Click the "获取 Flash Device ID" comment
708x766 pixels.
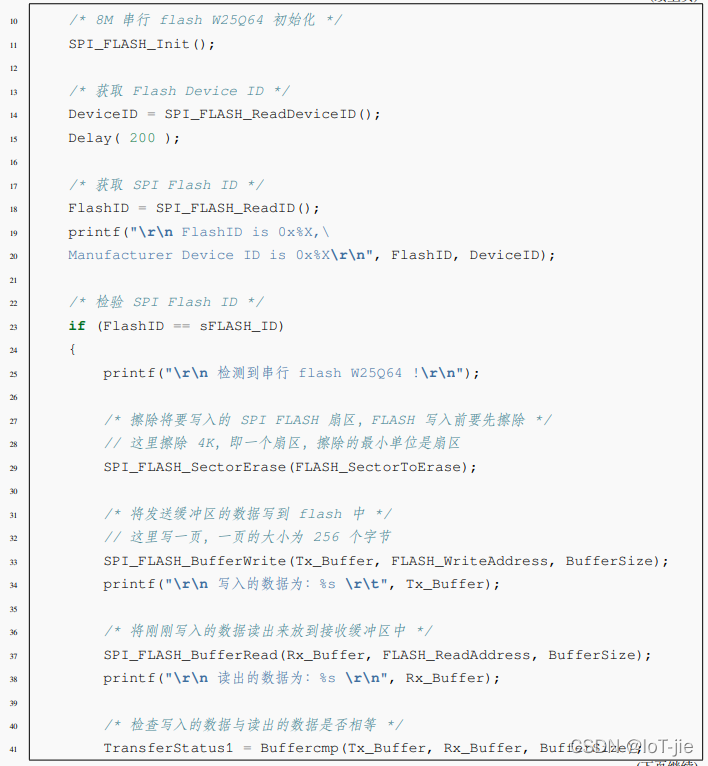(179, 91)
